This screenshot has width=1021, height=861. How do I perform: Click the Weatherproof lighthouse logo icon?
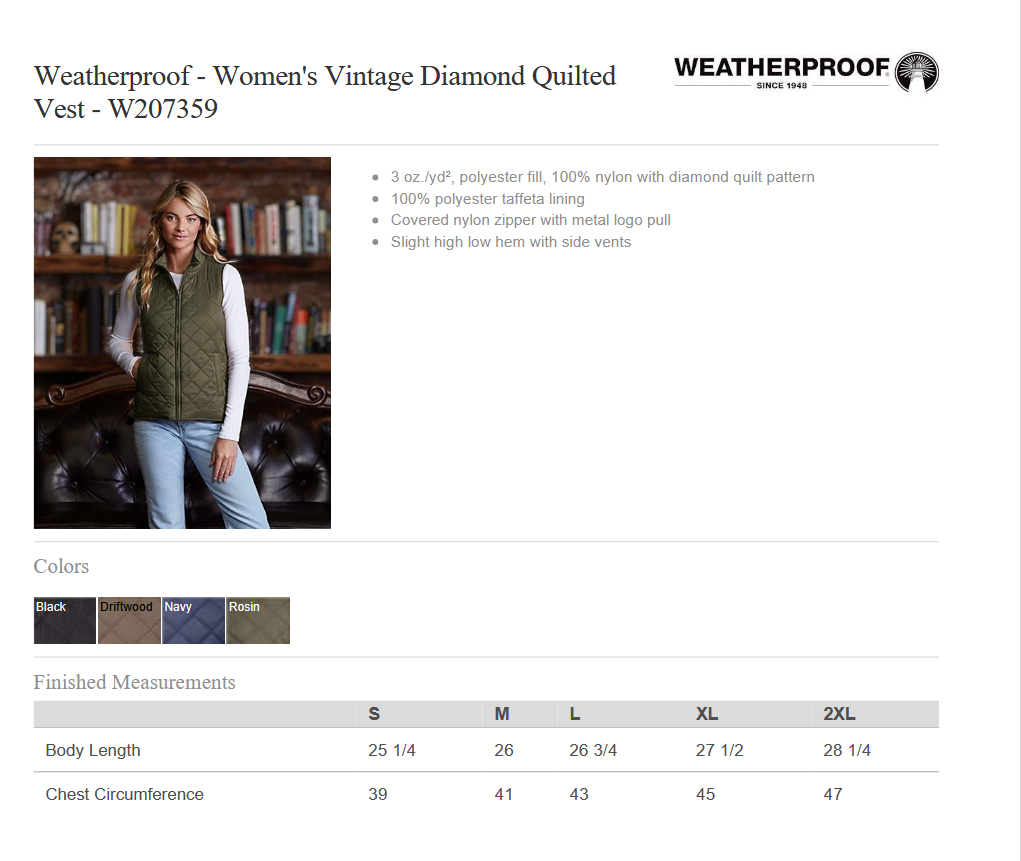[x=917, y=72]
